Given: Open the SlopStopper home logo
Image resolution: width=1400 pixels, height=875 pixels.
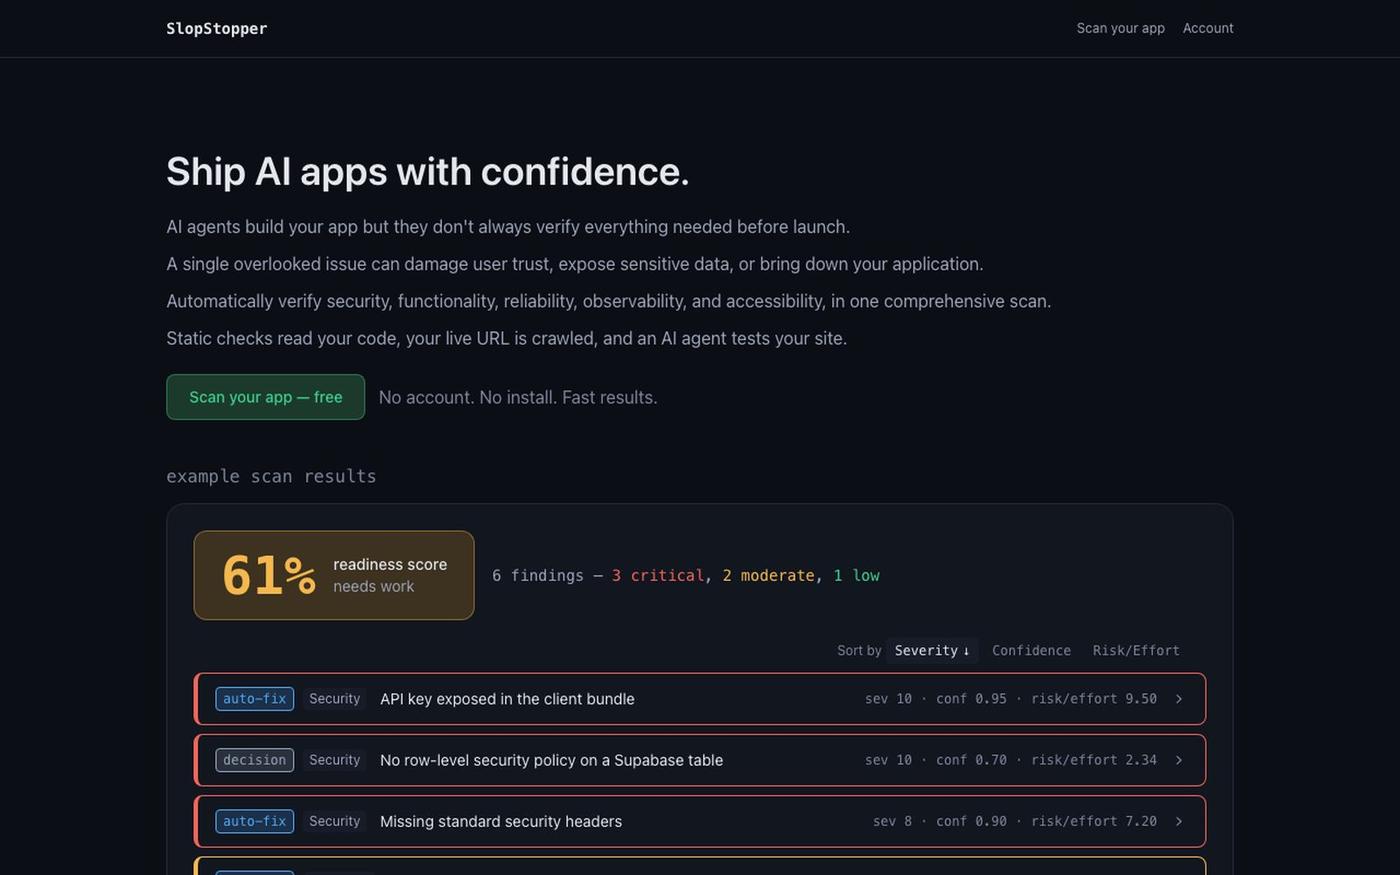Looking at the screenshot, I should 216,28.
